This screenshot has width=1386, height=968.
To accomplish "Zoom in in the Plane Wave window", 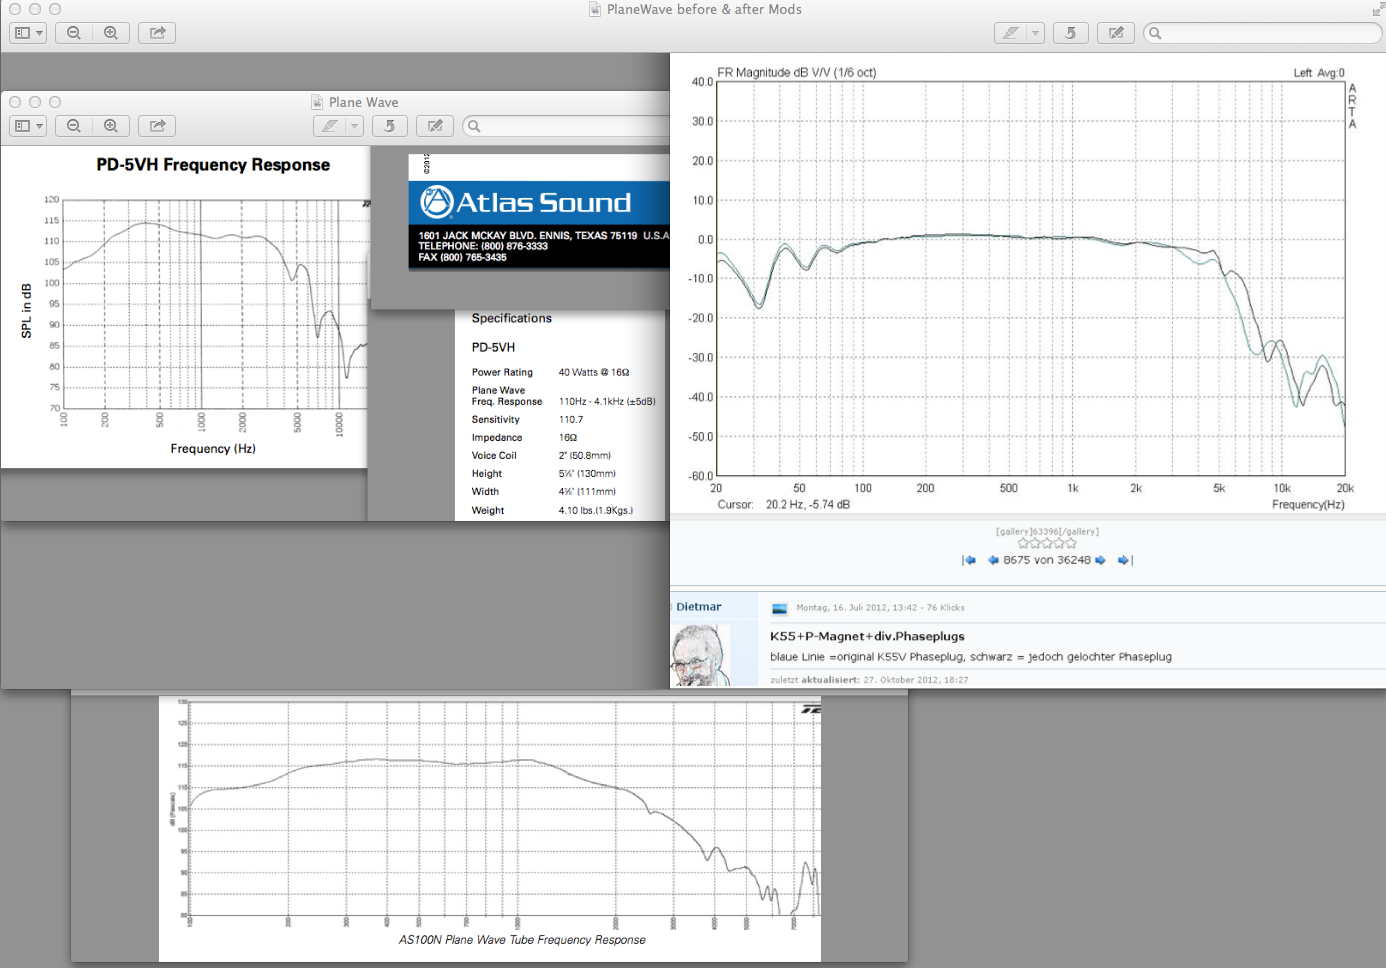I will point(111,126).
